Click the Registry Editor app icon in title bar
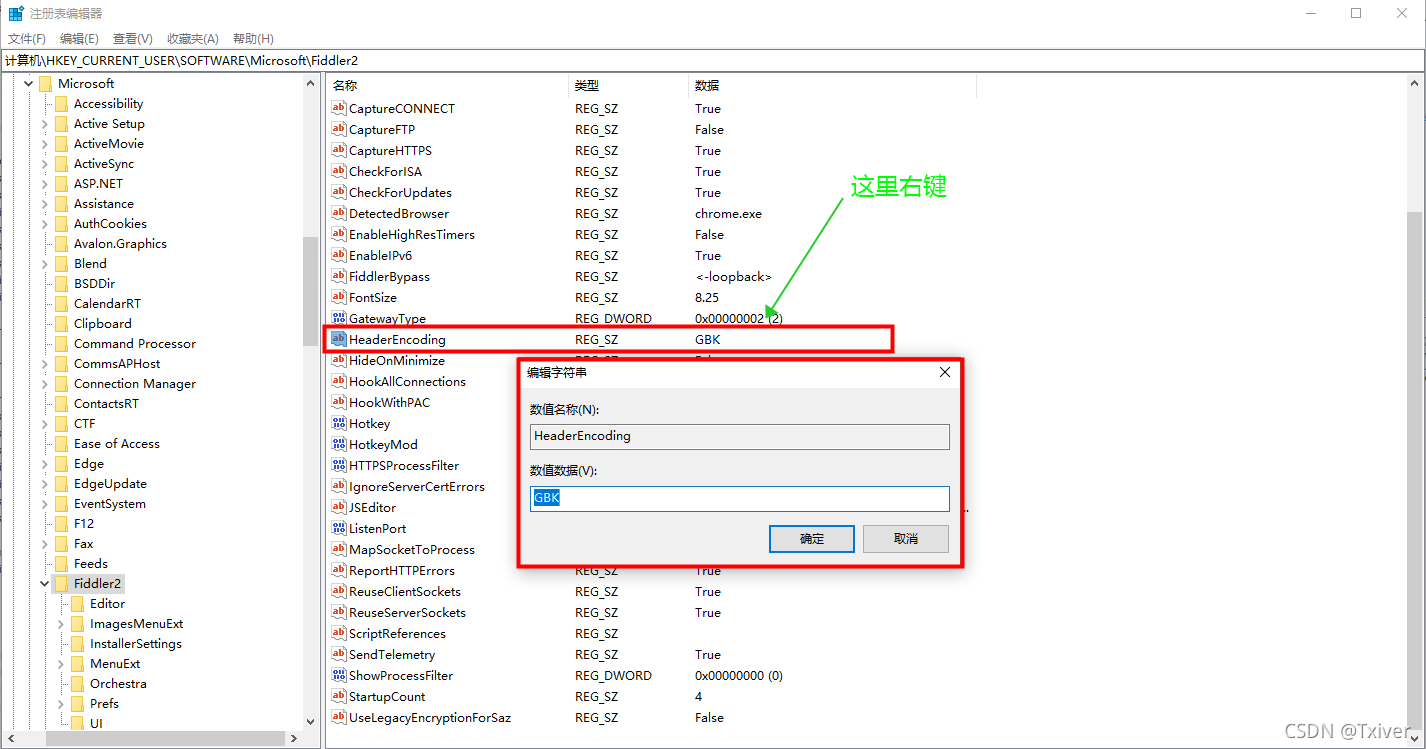The image size is (1426, 749). click(x=16, y=13)
